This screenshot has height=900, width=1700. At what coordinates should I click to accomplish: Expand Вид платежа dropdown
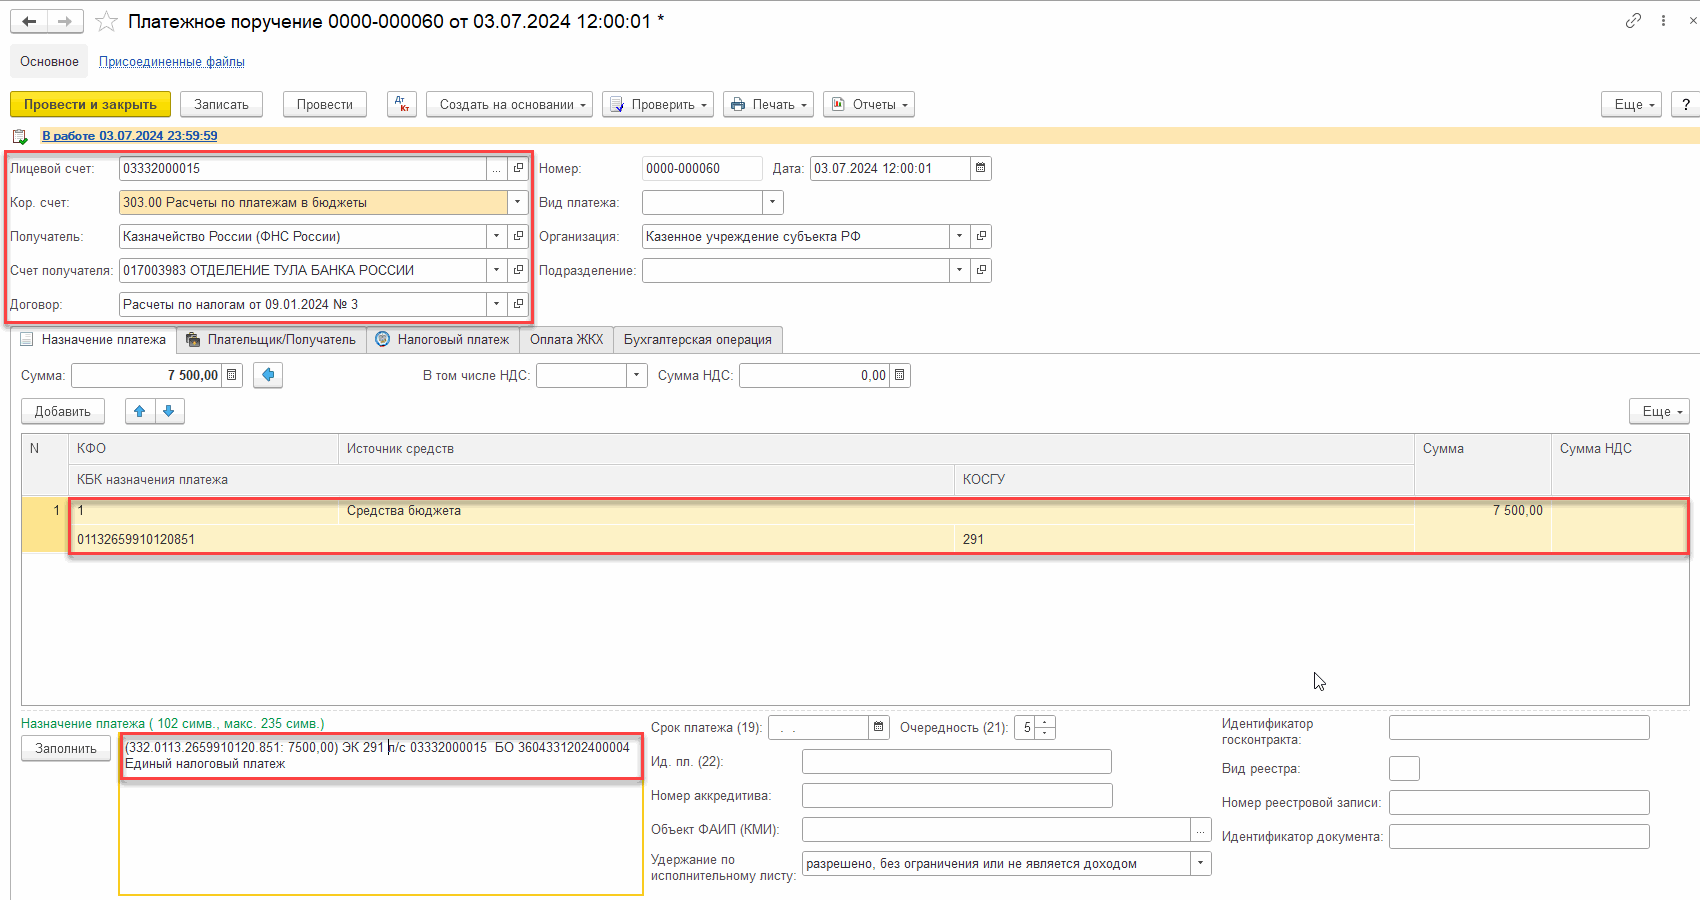pos(772,202)
